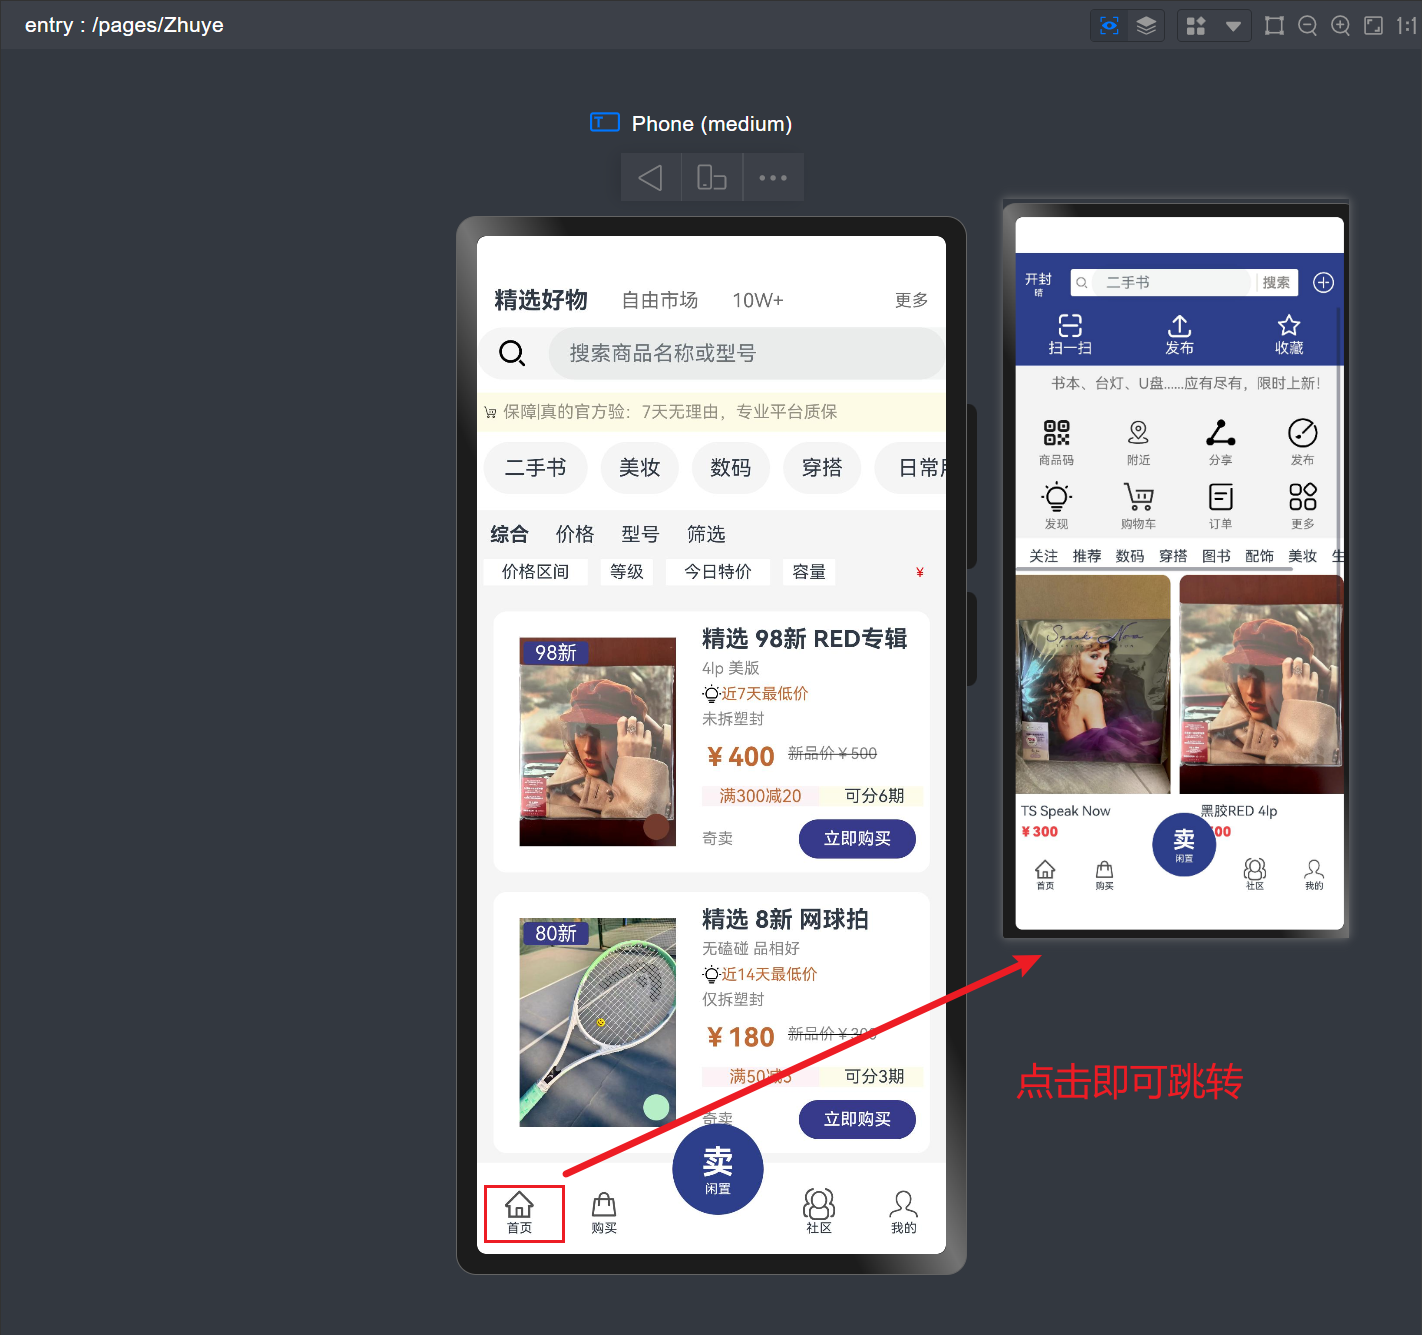
Task: Open the 精选 98新 RED专辑 title
Action: pyautogui.click(x=805, y=639)
